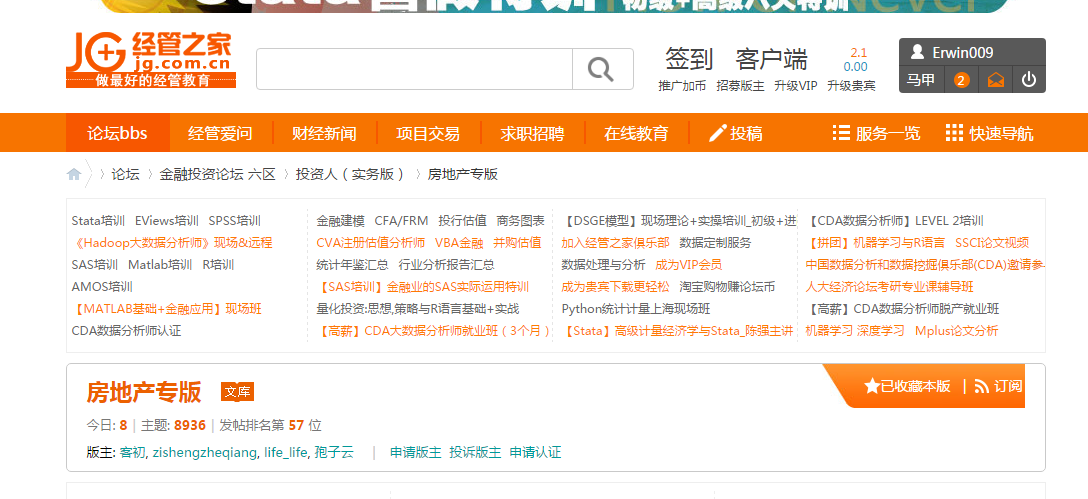Click the 经管之家 site logo
Viewport: 1088px width, 499px height.
151,60
